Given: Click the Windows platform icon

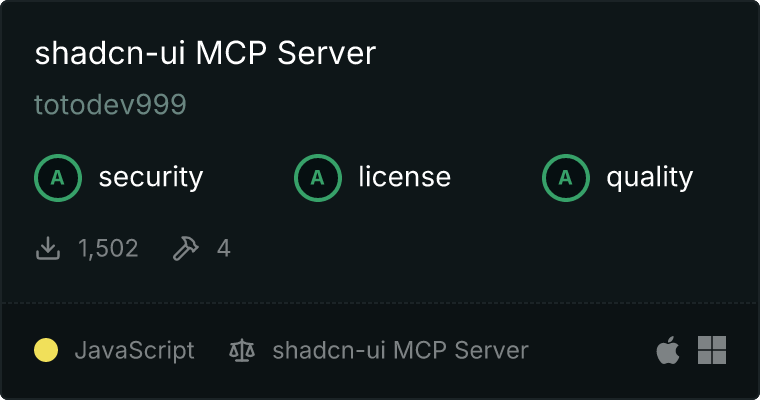Looking at the screenshot, I should click(712, 350).
